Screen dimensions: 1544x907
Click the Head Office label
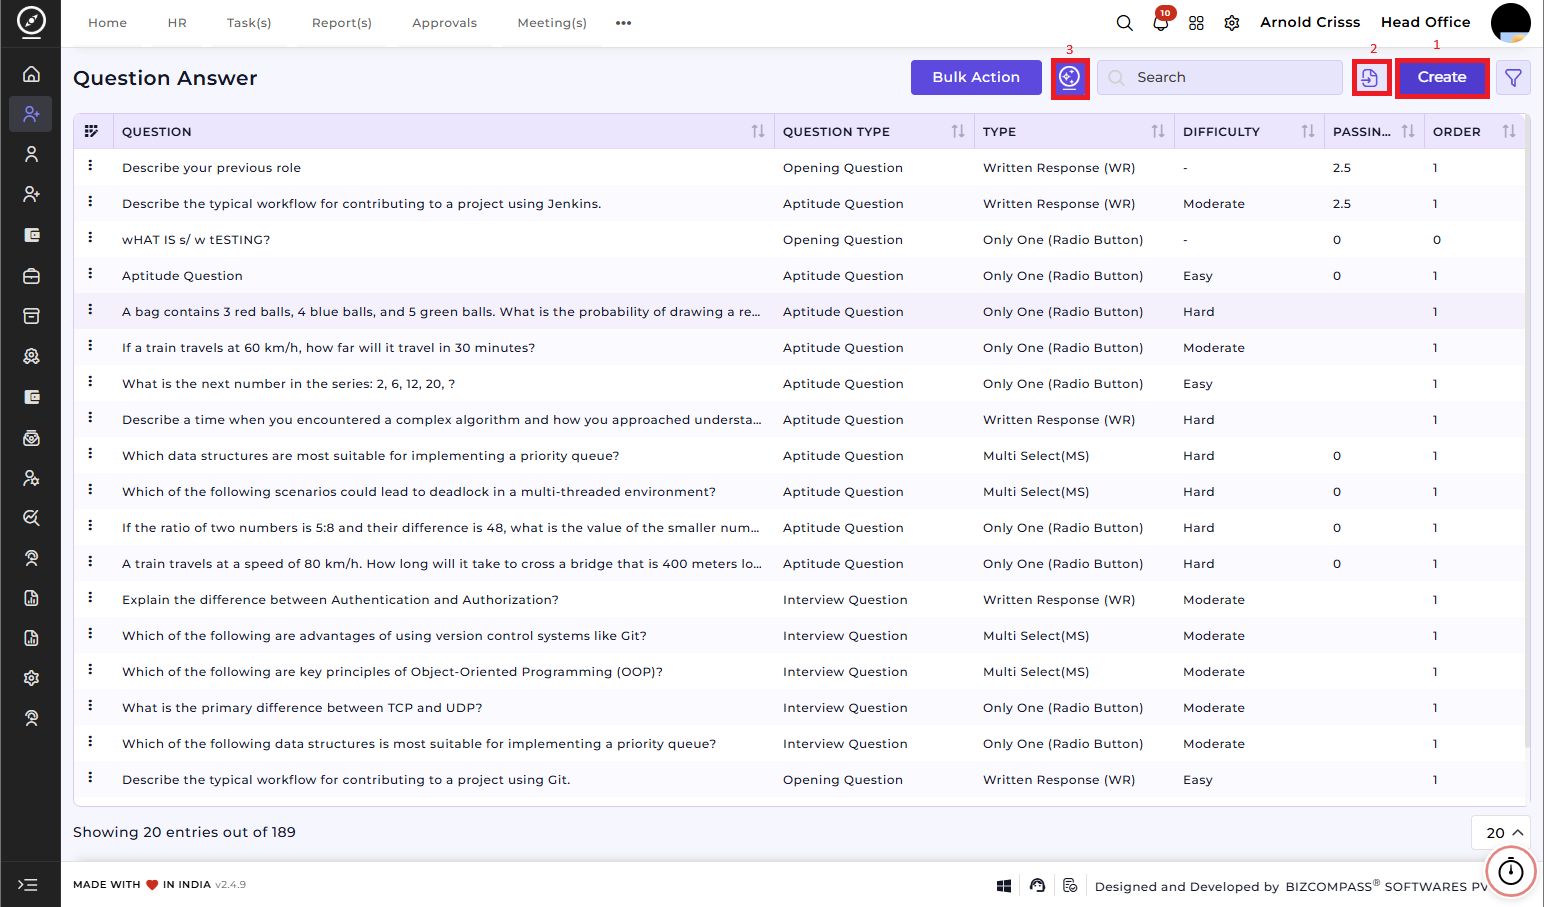tap(1426, 22)
